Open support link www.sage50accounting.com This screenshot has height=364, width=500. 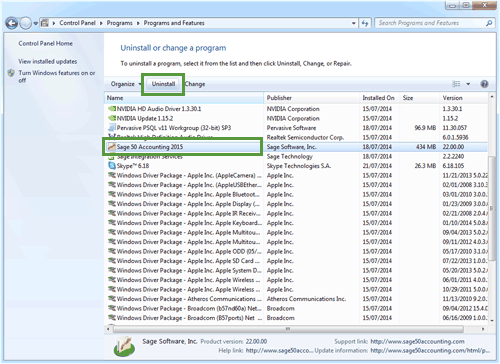417,341
